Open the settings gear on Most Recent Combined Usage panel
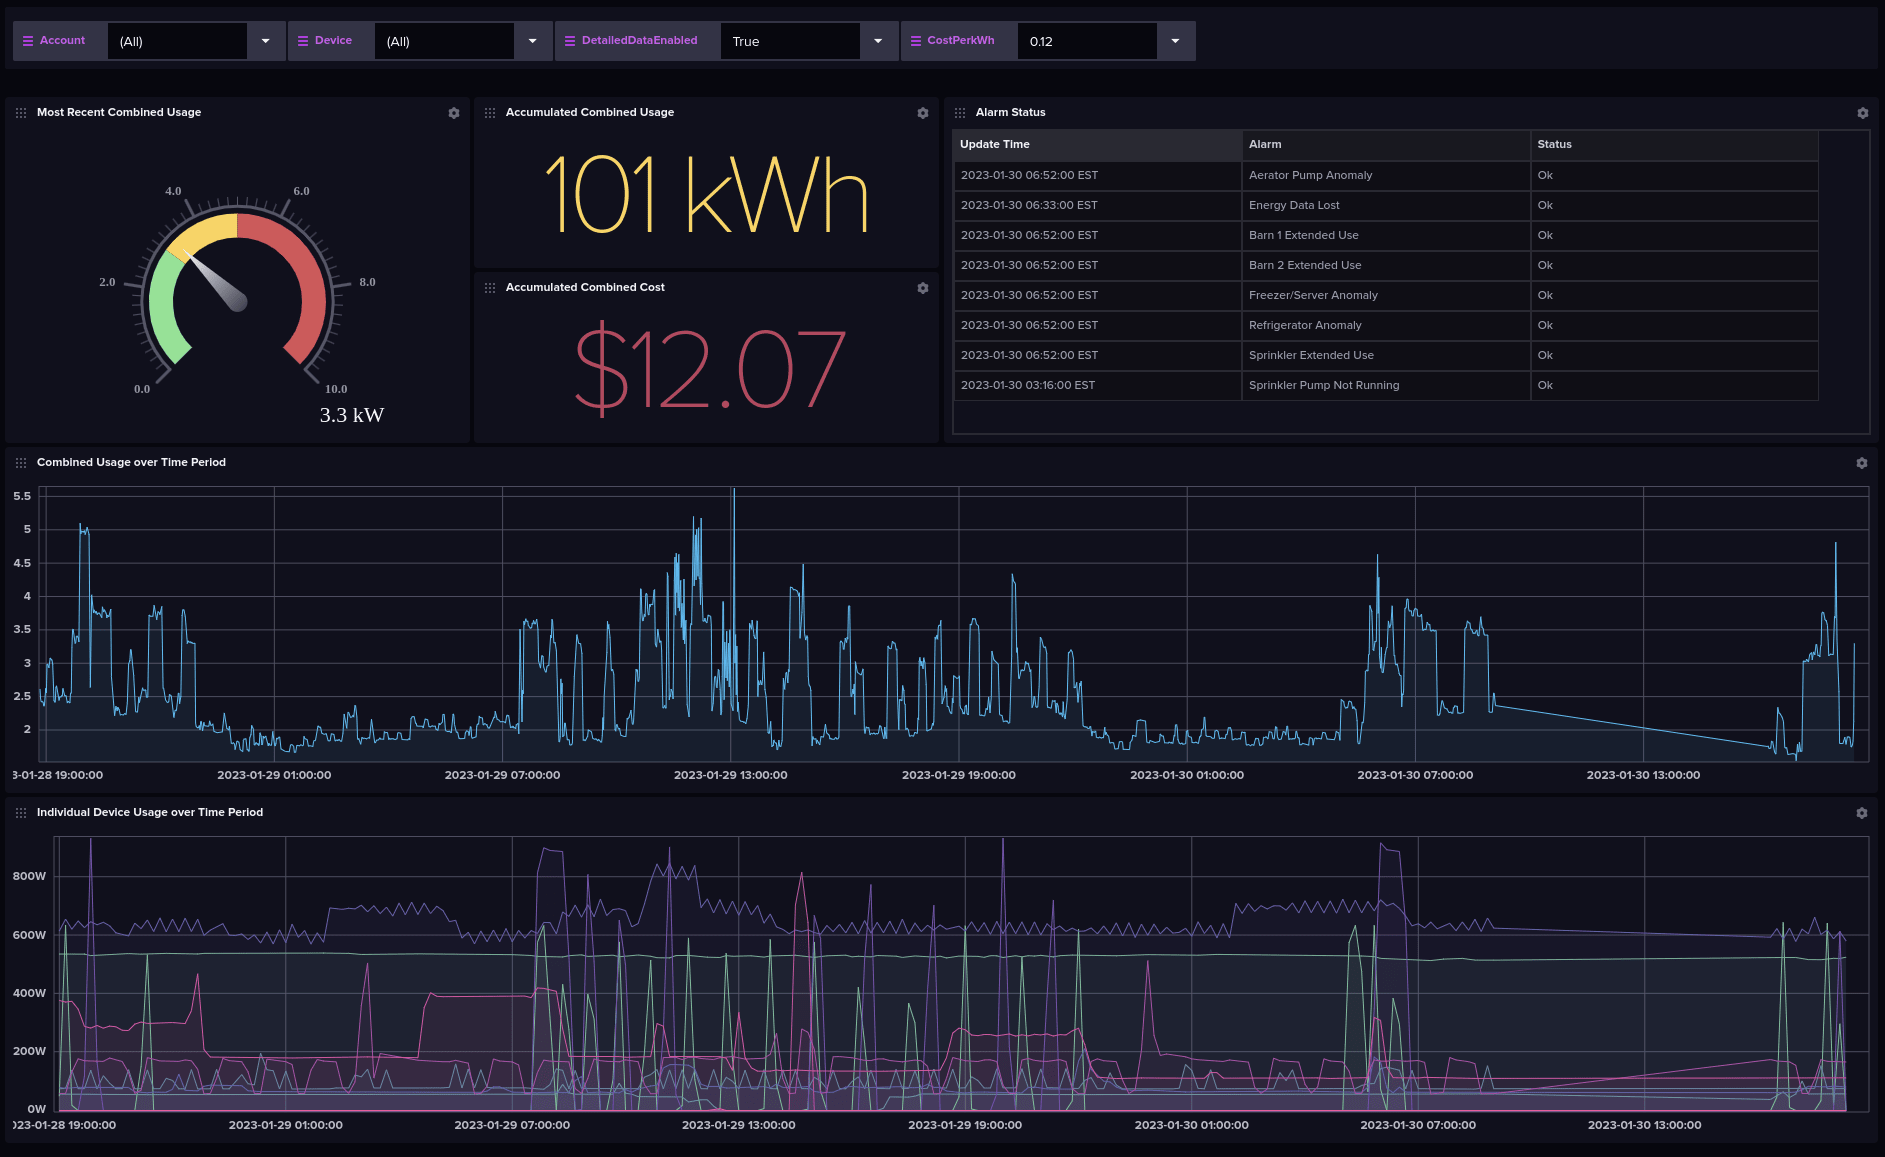The width and height of the screenshot is (1885, 1157). pyautogui.click(x=454, y=113)
